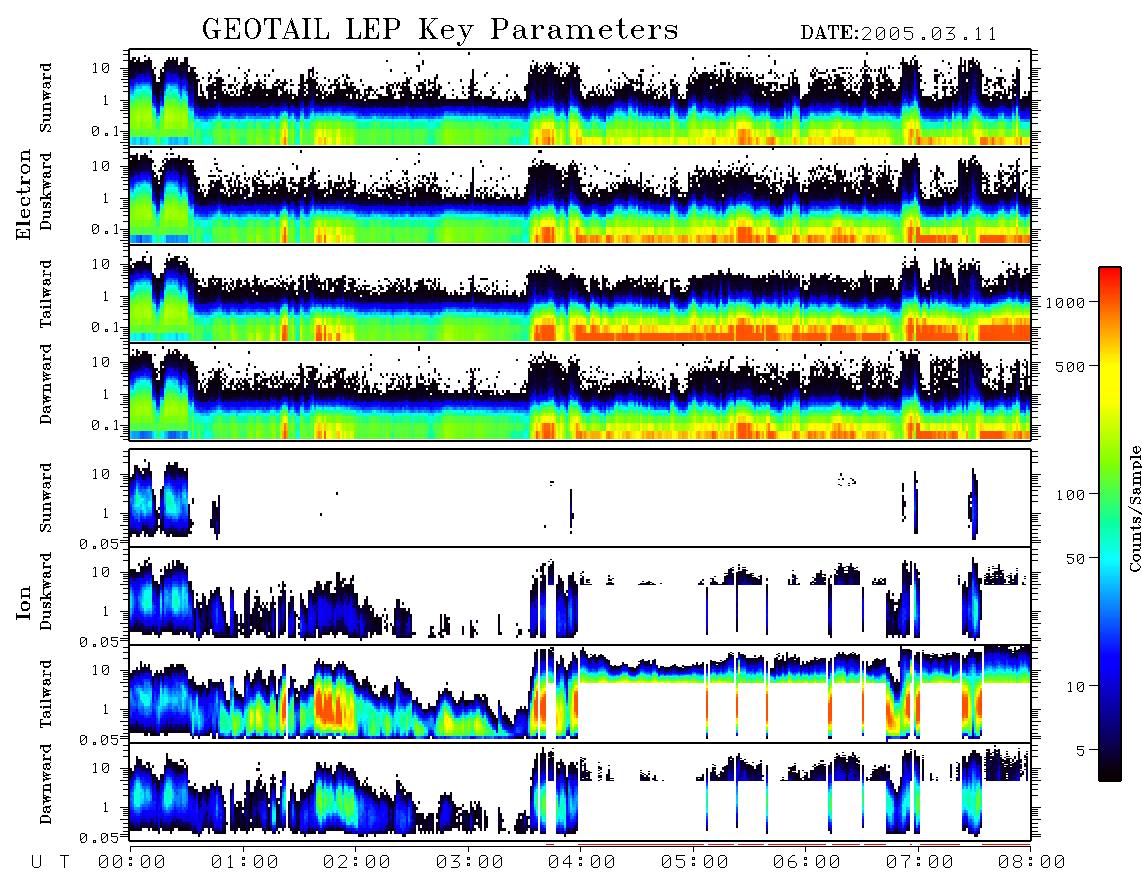The image size is (1142, 880).
Task: Click the "07:00" time tick label
Action: click(920, 863)
